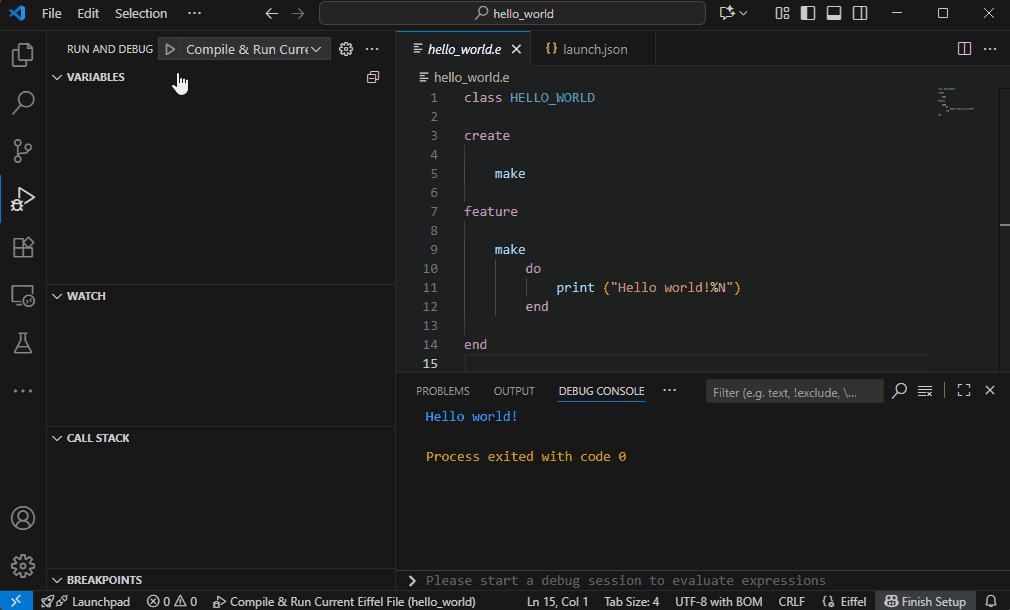Click the launch configuration gear icon

point(345,48)
